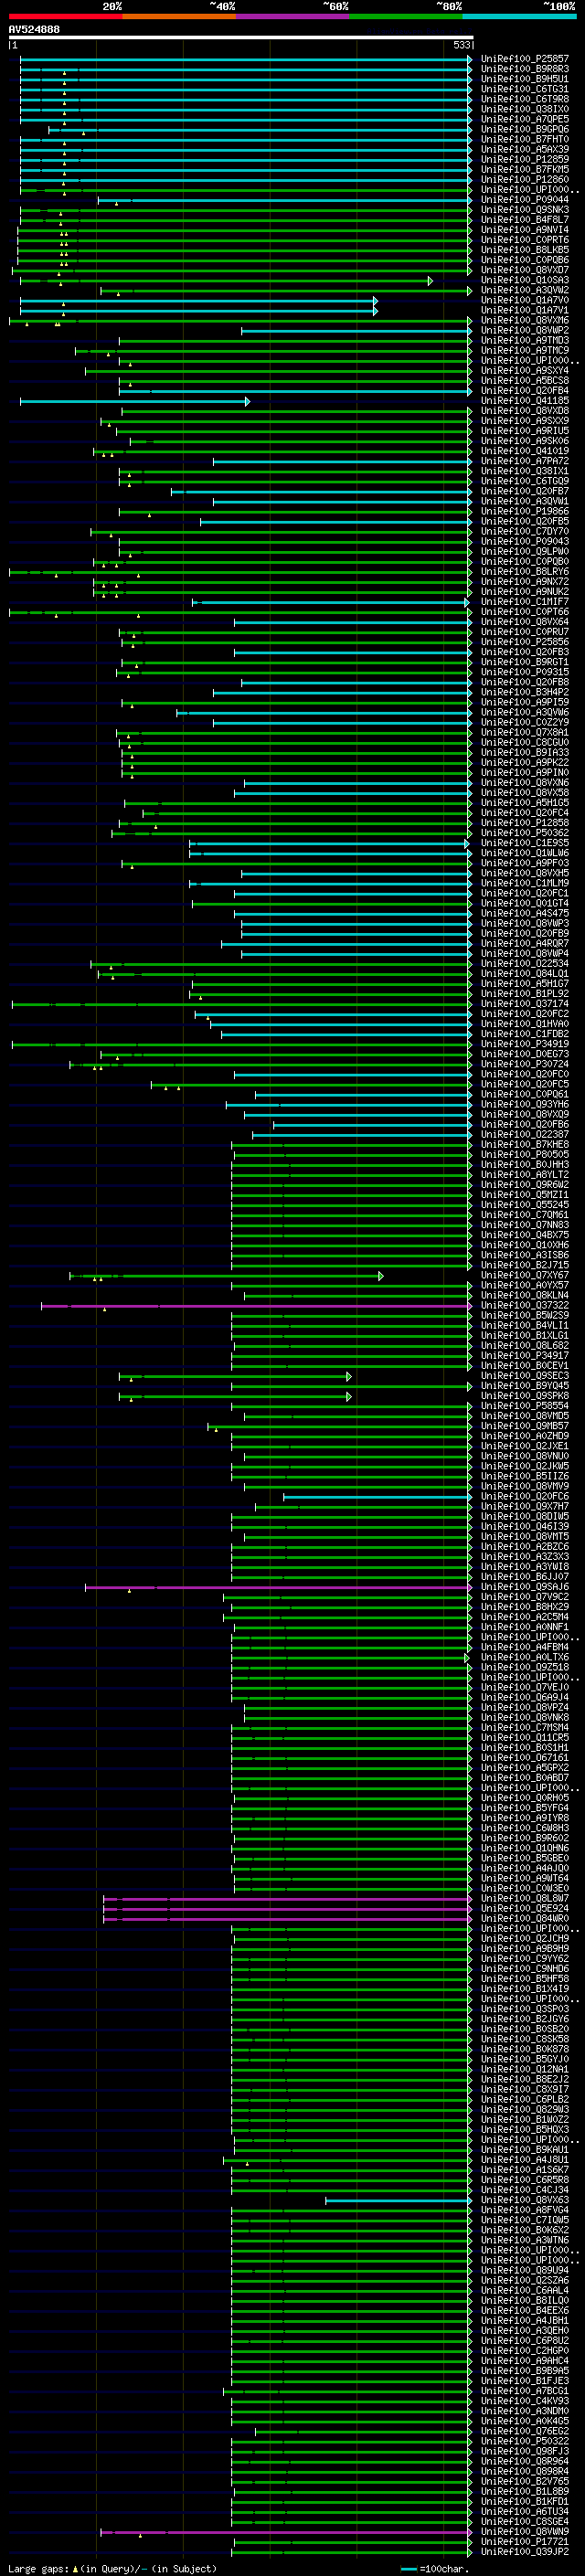The height and width of the screenshot is (2576, 585).
Task: Click the cyan alignment bar for UniRef100_Q41185
Action: [135, 401]
